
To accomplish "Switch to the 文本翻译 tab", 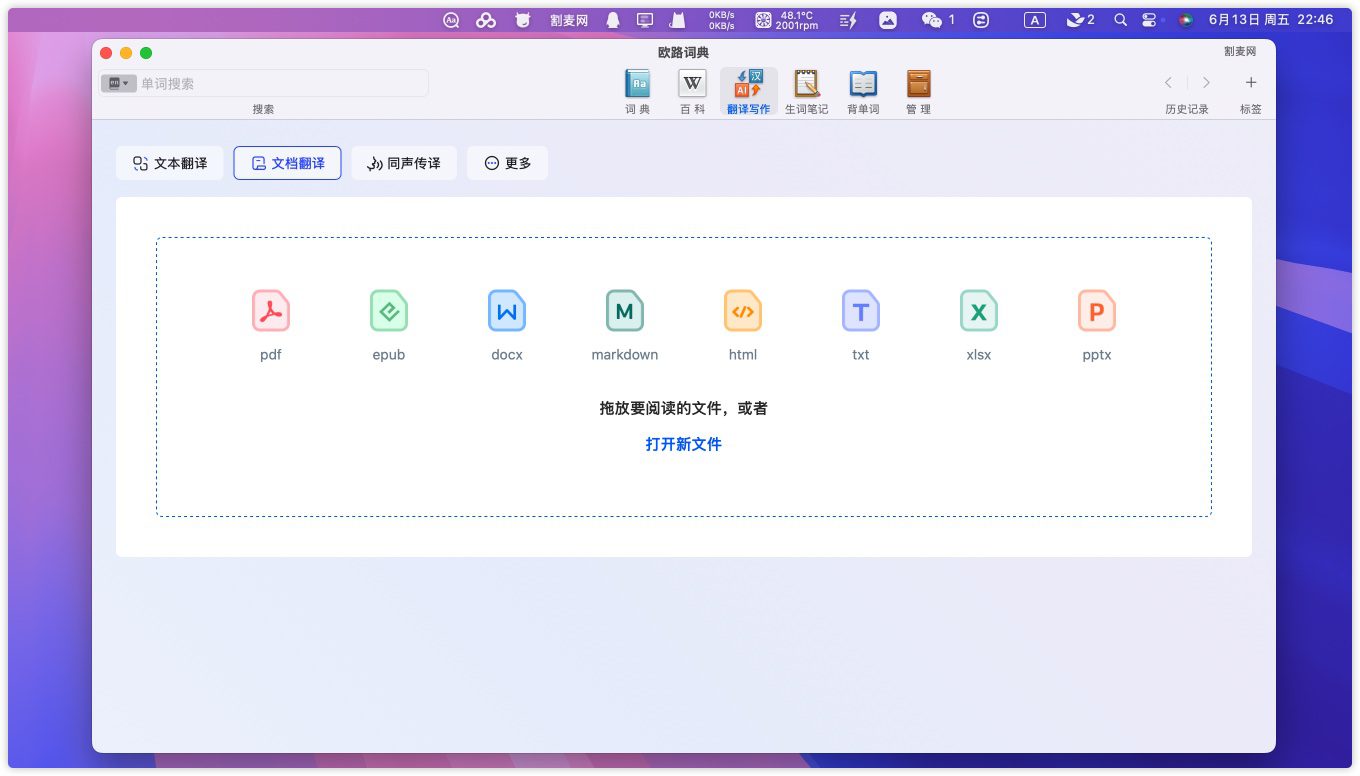I will (x=170, y=163).
